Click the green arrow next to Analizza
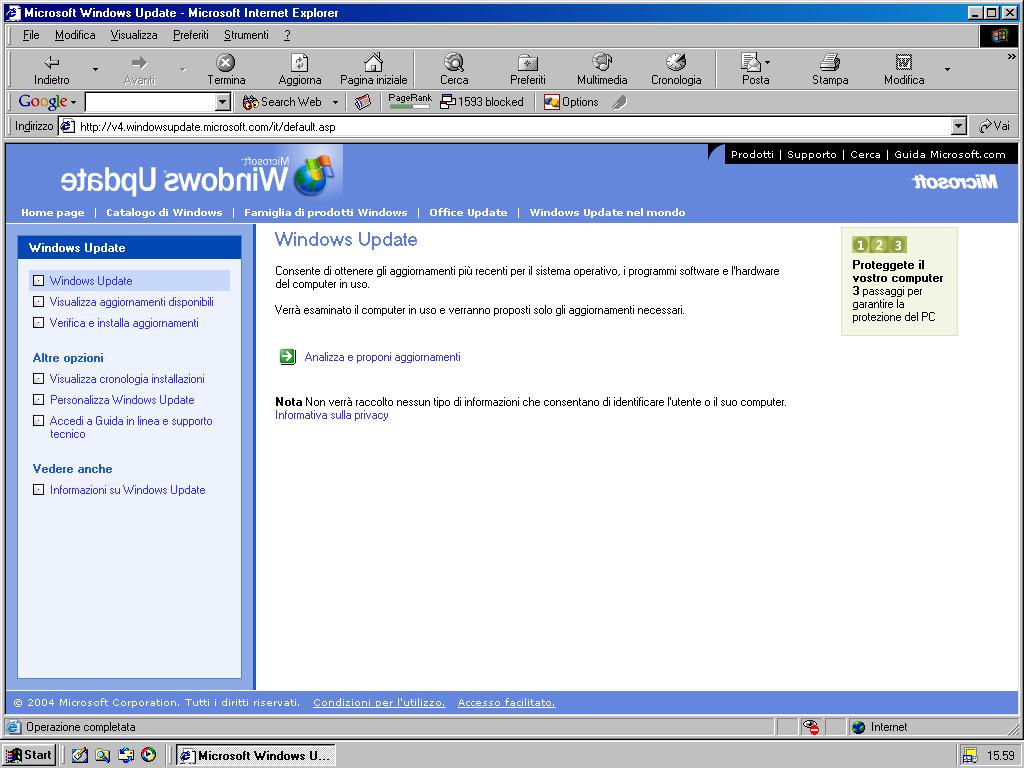This screenshot has height=768, width=1024. tap(287, 357)
